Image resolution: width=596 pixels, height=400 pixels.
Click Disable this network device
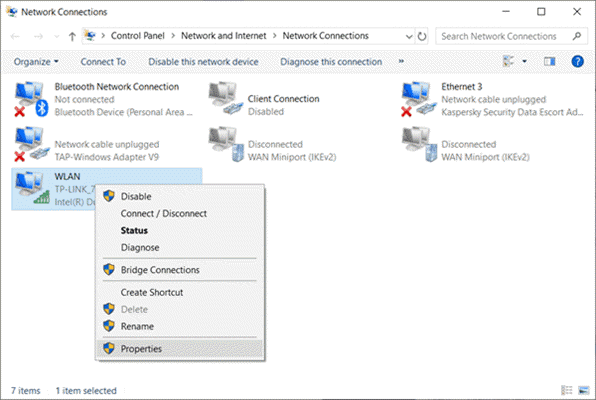(x=203, y=62)
